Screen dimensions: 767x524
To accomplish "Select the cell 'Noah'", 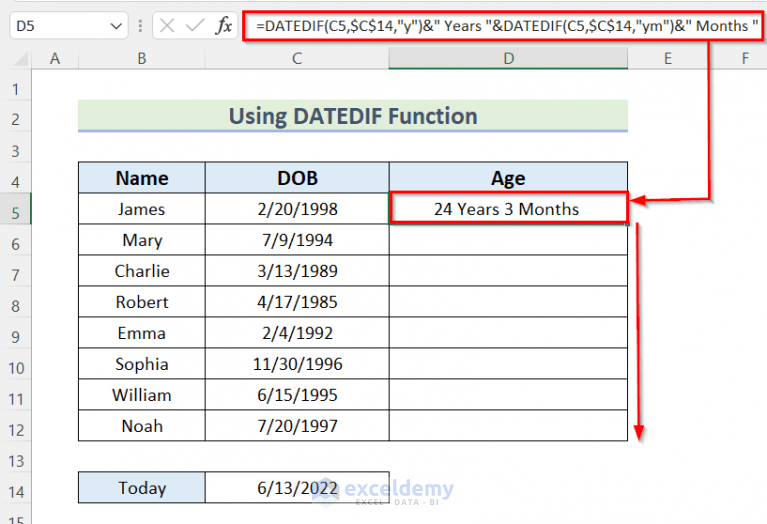I will click(x=142, y=426).
